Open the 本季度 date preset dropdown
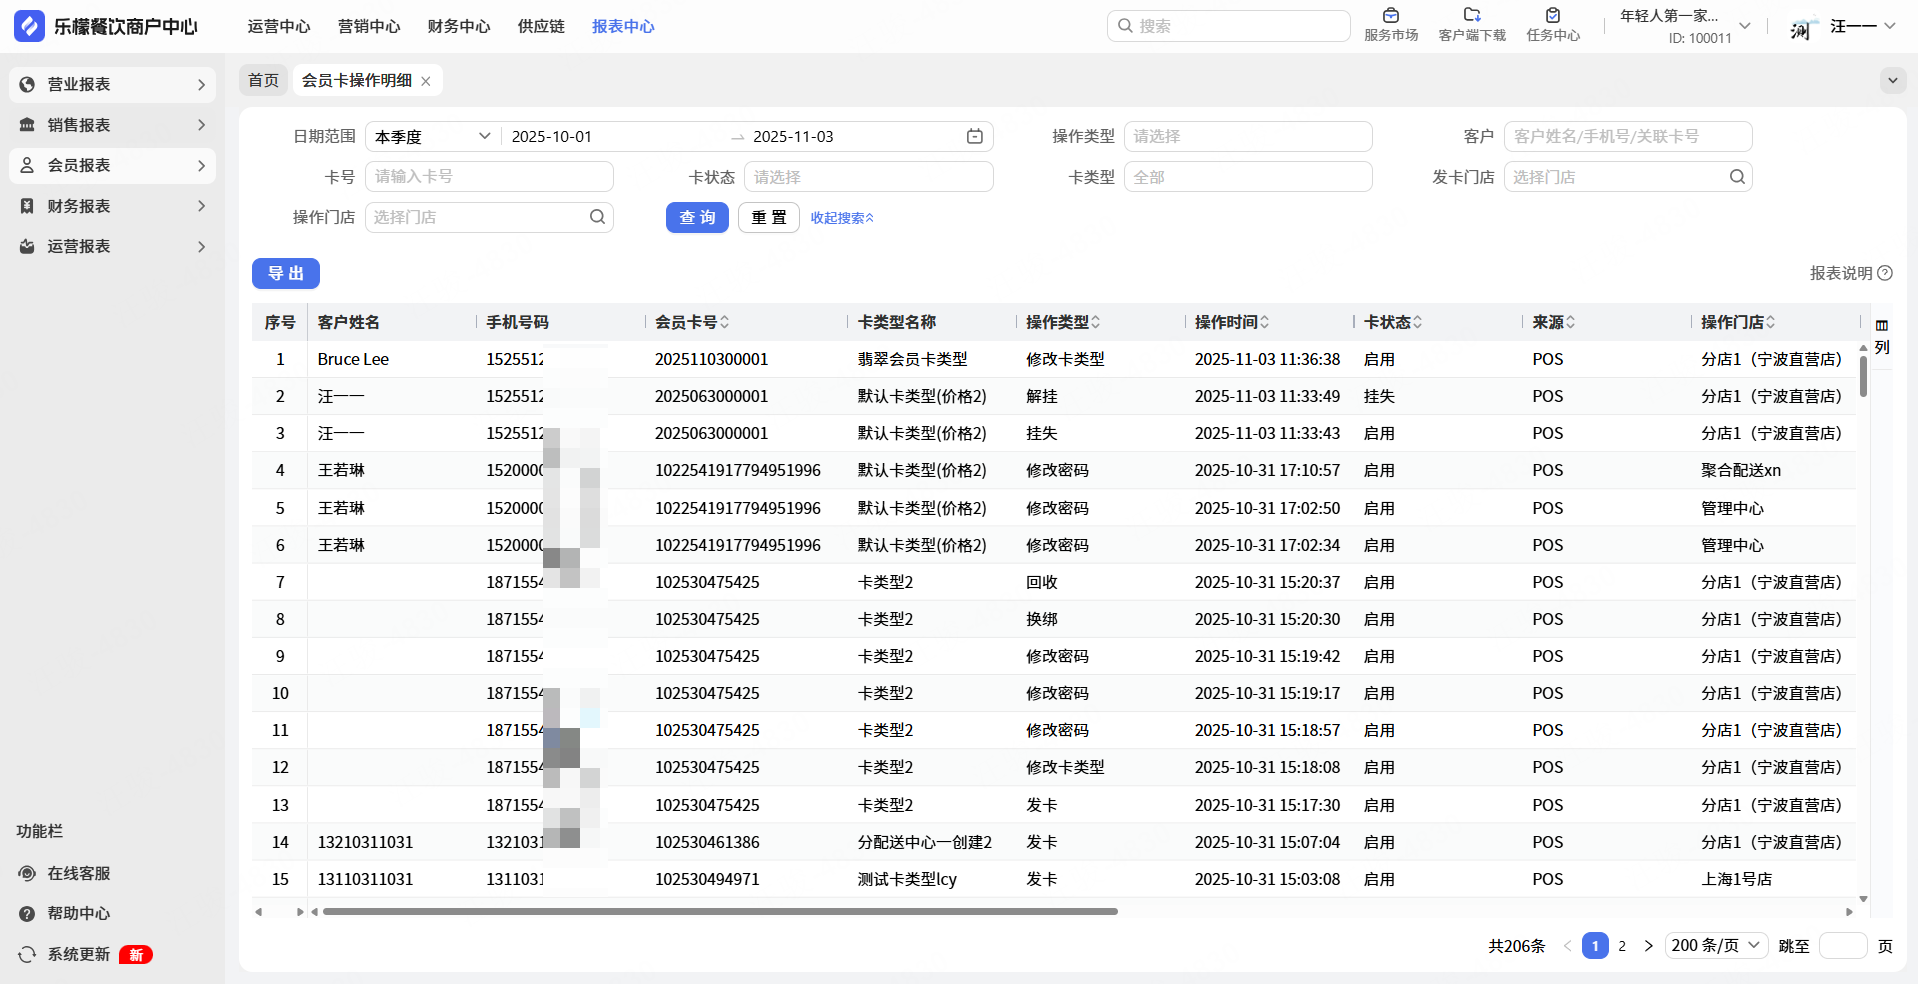 432,137
